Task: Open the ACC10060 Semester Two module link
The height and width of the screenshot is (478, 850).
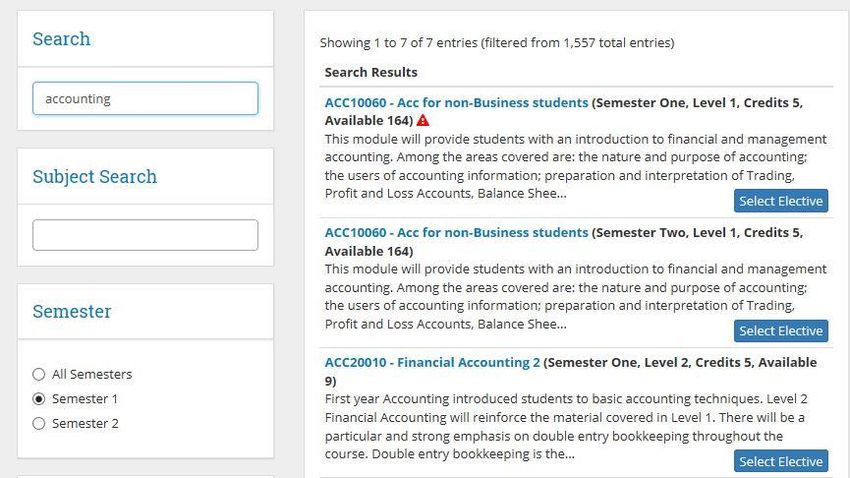Action: pos(456,232)
